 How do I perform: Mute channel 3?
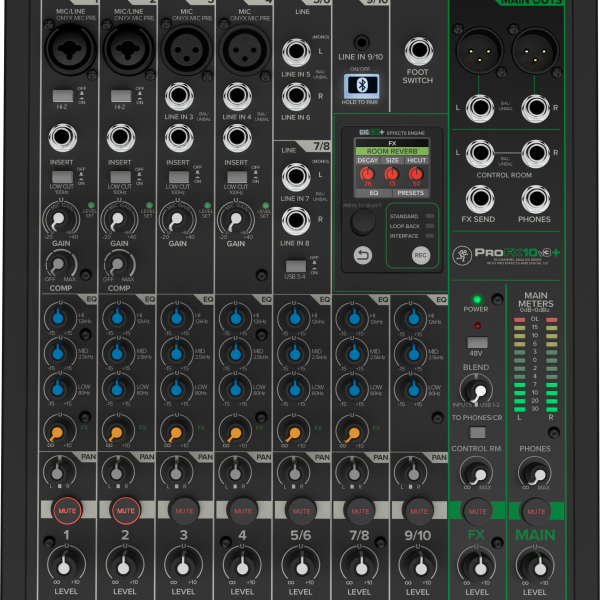184,511
